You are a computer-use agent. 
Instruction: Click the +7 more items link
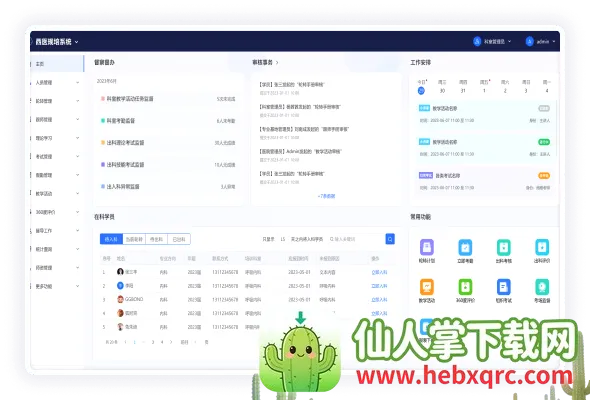[x=326, y=196]
